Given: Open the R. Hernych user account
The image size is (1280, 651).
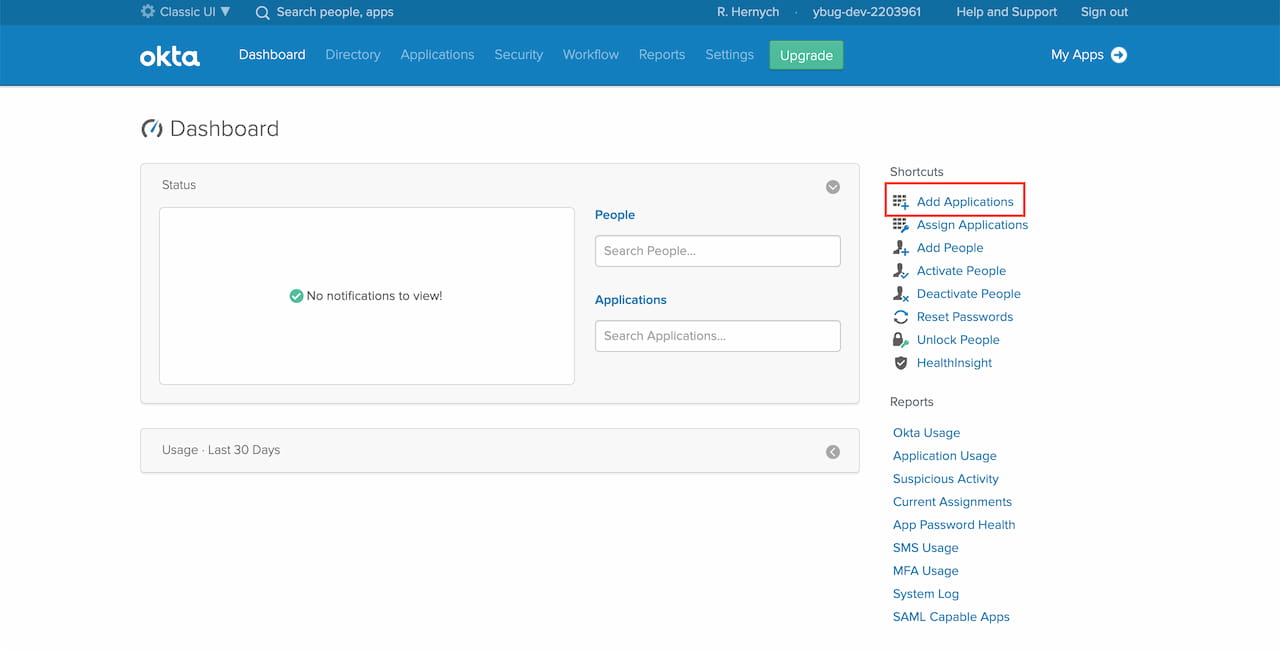Looking at the screenshot, I should click(x=747, y=12).
